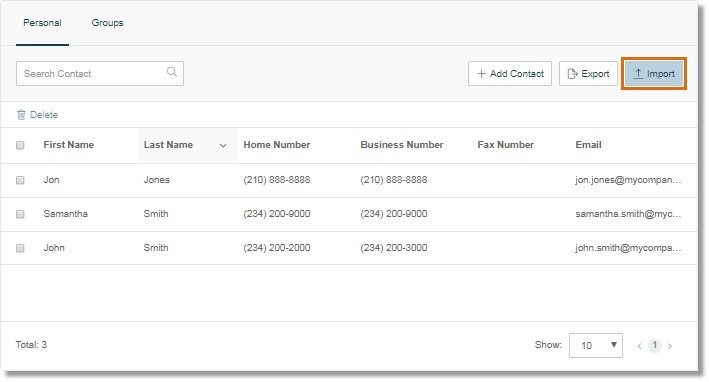The image size is (709, 382).
Task: Click first name Jon
Action: [52, 179]
